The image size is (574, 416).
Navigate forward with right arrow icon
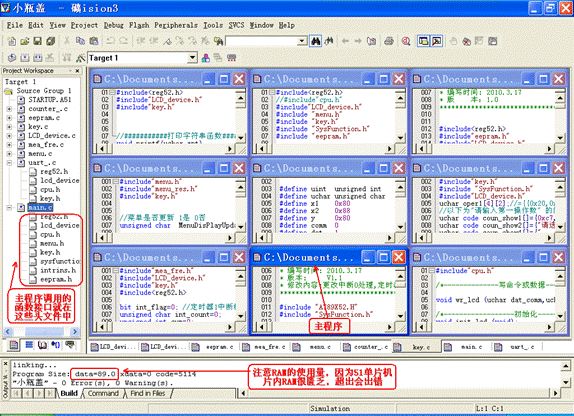(358, 41)
